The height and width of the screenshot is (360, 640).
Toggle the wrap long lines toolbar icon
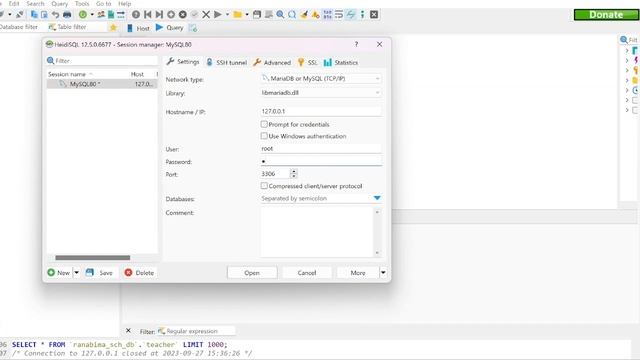(x=339, y=15)
